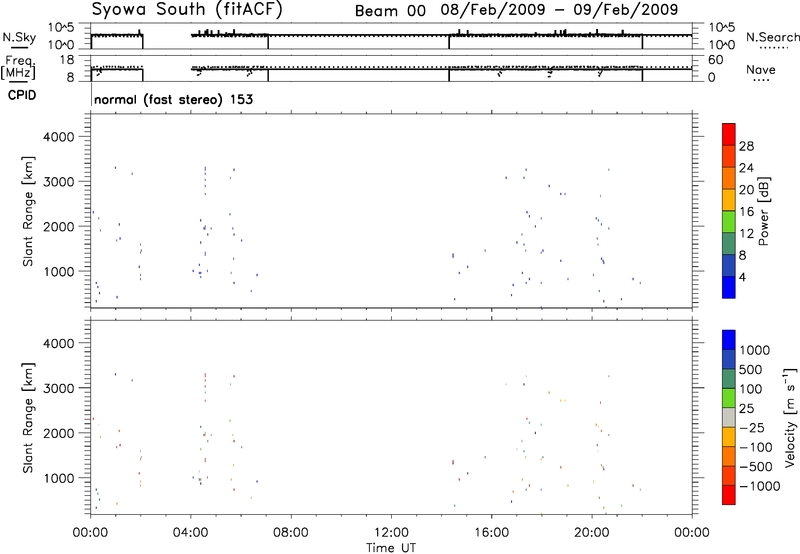800x554 pixels.
Task: Click the 'Velocity [m s-1]' colorbar title
Action: point(790,417)
